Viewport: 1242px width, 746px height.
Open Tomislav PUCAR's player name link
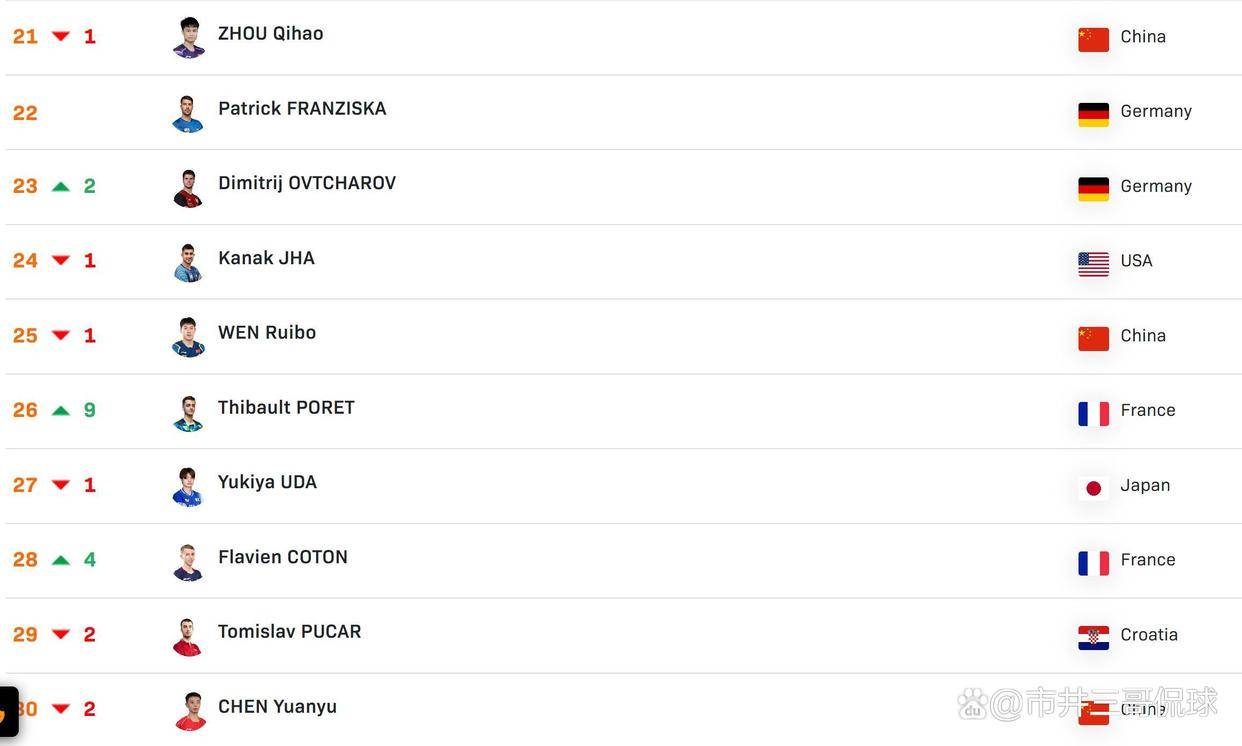click(289, 632)
